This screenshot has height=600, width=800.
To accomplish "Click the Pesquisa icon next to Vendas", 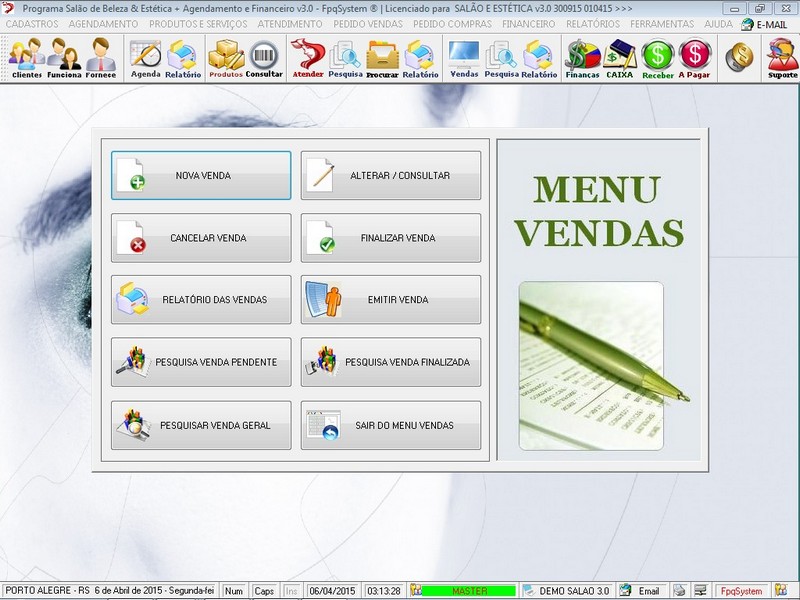I will coord(501,59).
